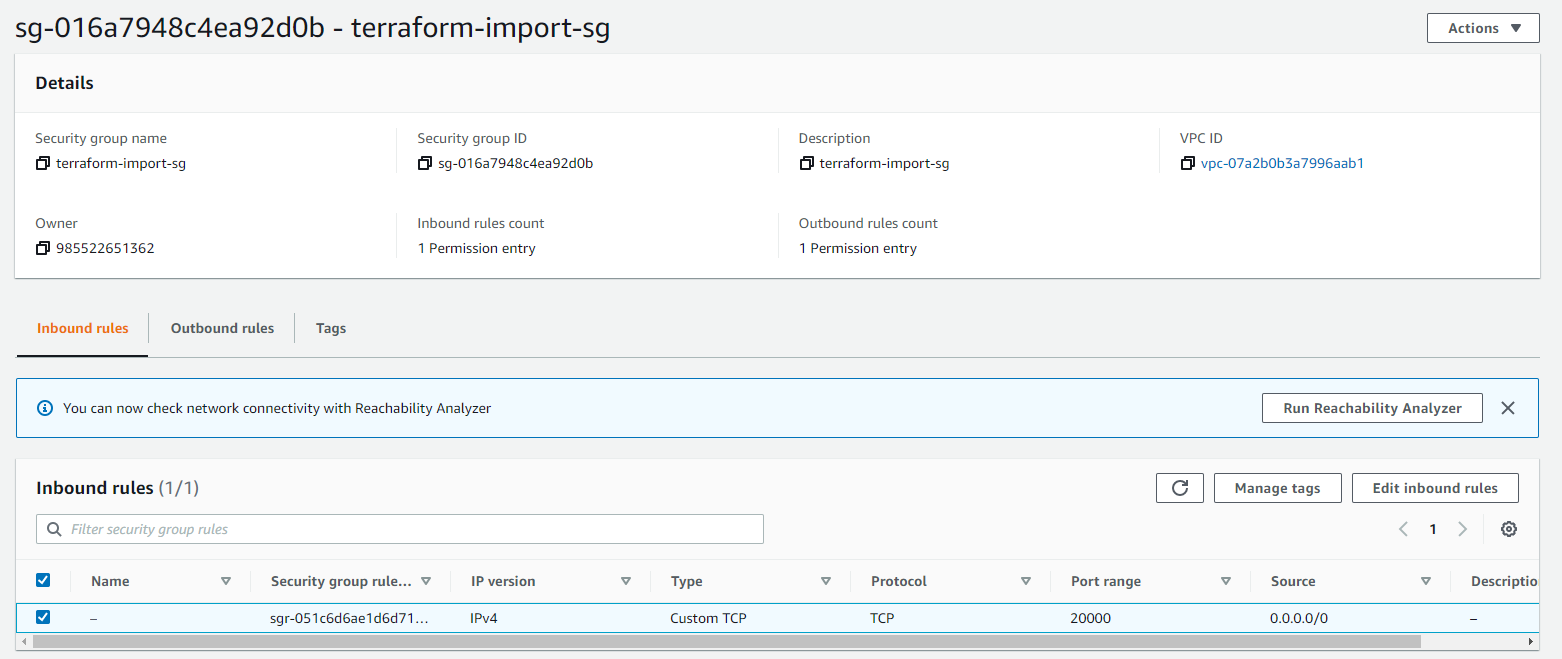Click the Details section heading

(x=64, y=83)
